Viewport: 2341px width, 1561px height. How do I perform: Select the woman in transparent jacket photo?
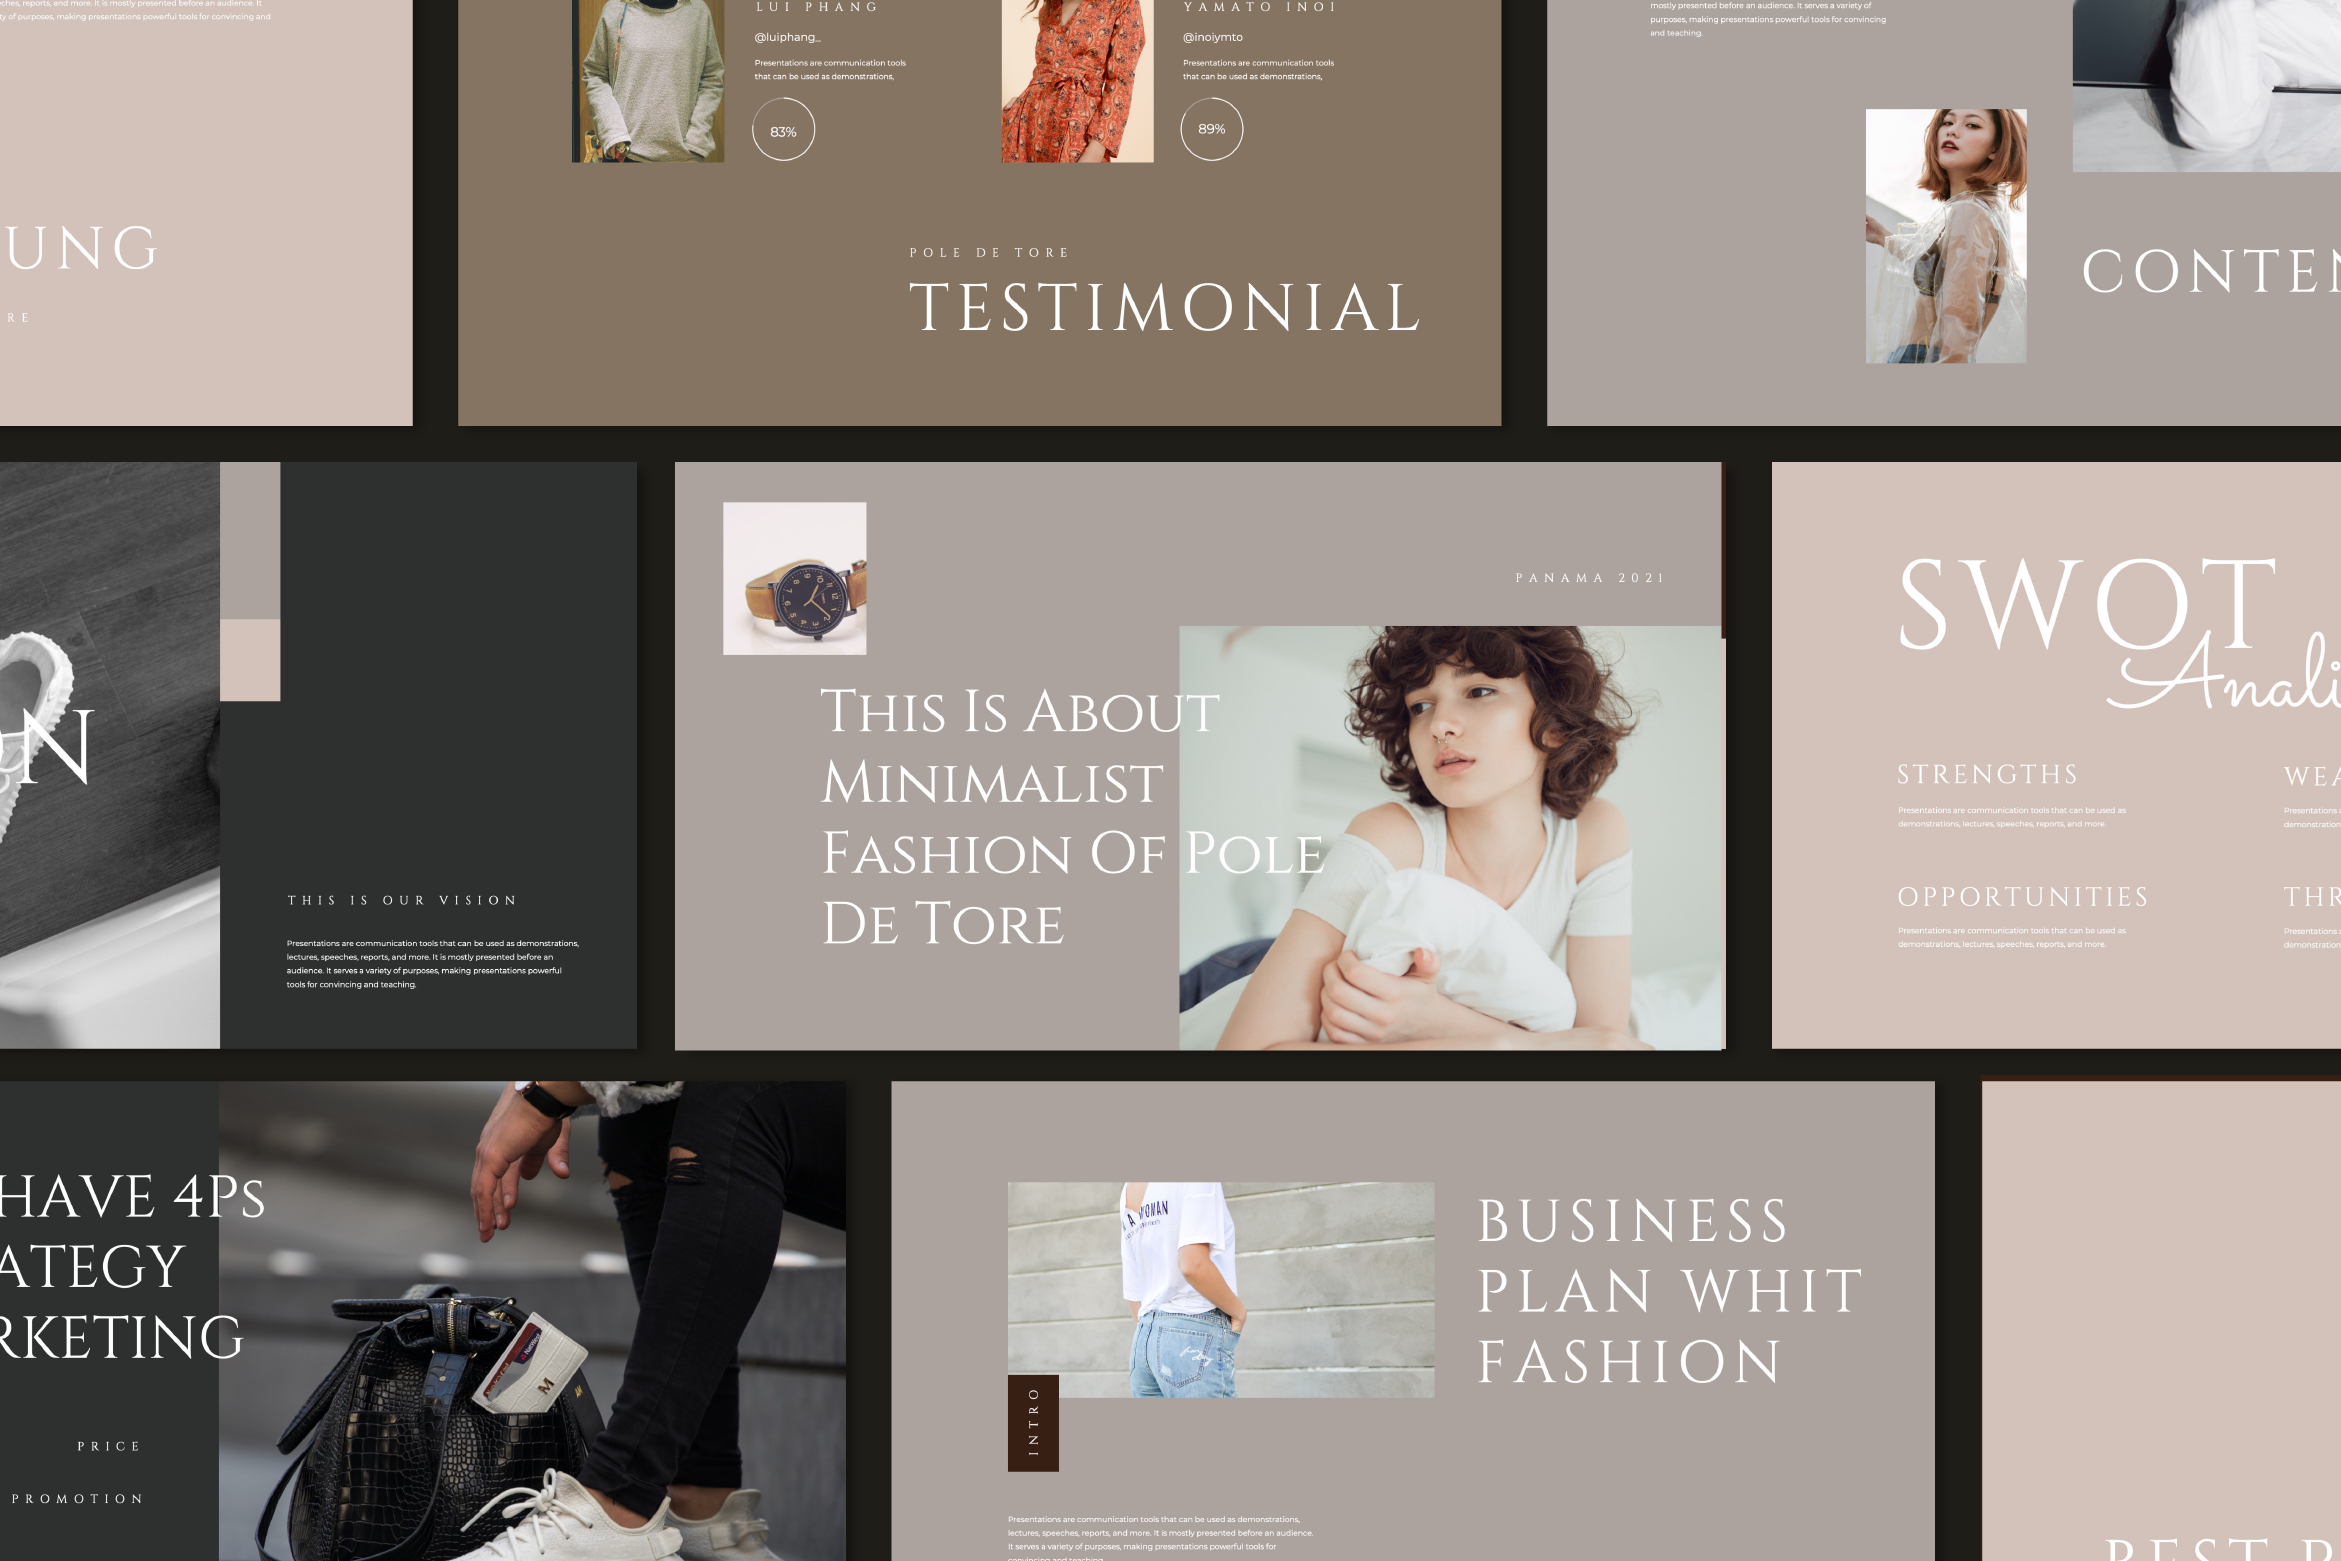1946,236
